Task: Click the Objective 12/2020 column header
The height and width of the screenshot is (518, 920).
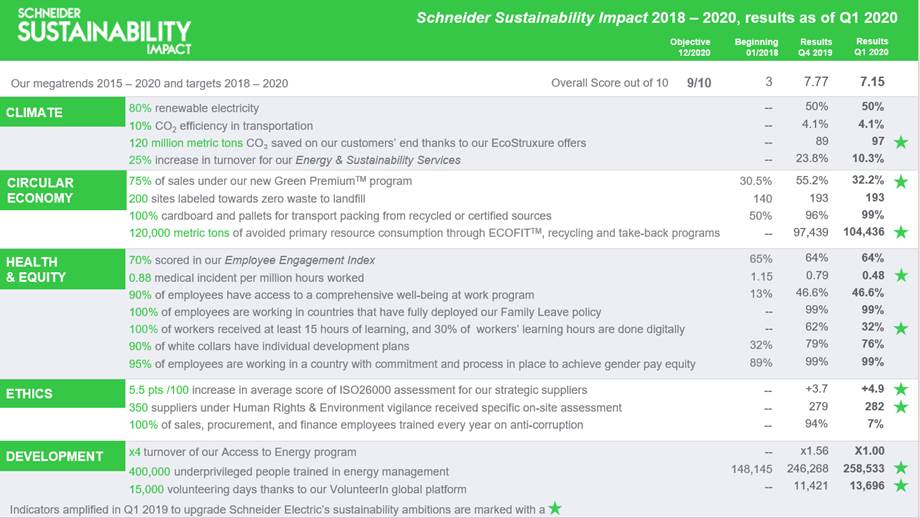Action: click(689, 47)
